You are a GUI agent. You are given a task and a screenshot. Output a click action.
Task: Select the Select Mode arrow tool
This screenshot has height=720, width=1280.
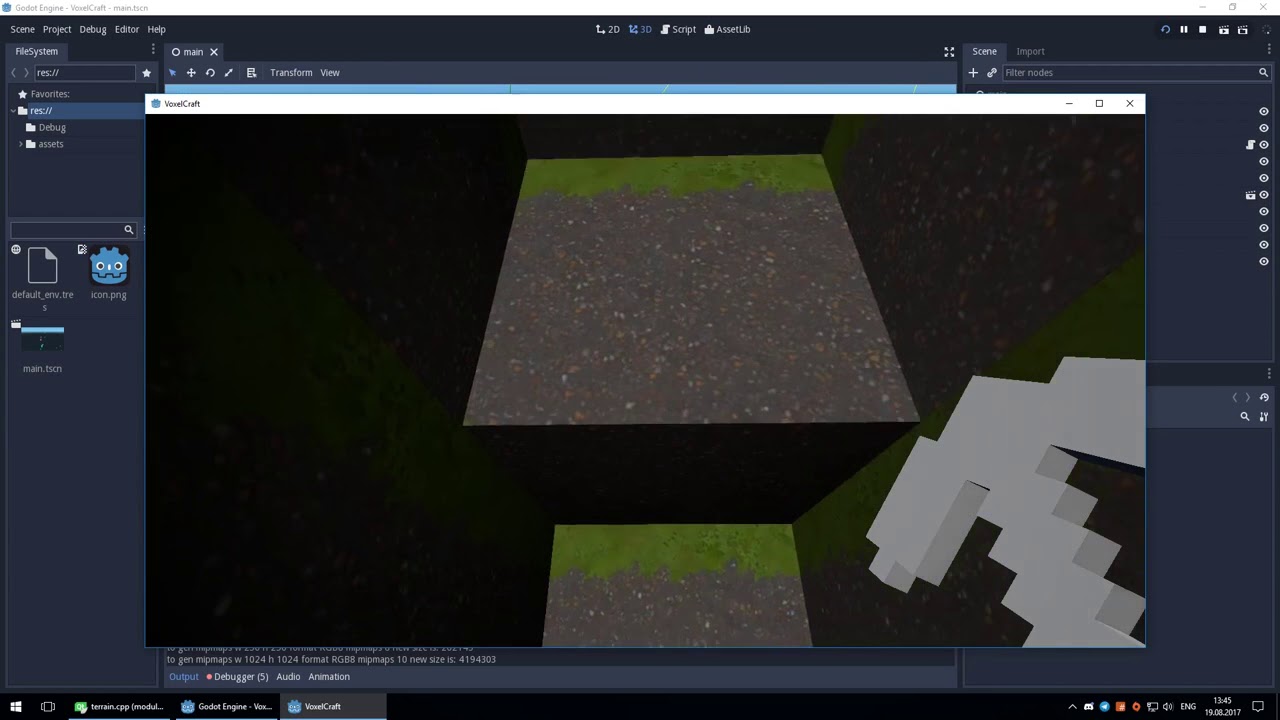(172, 72)
